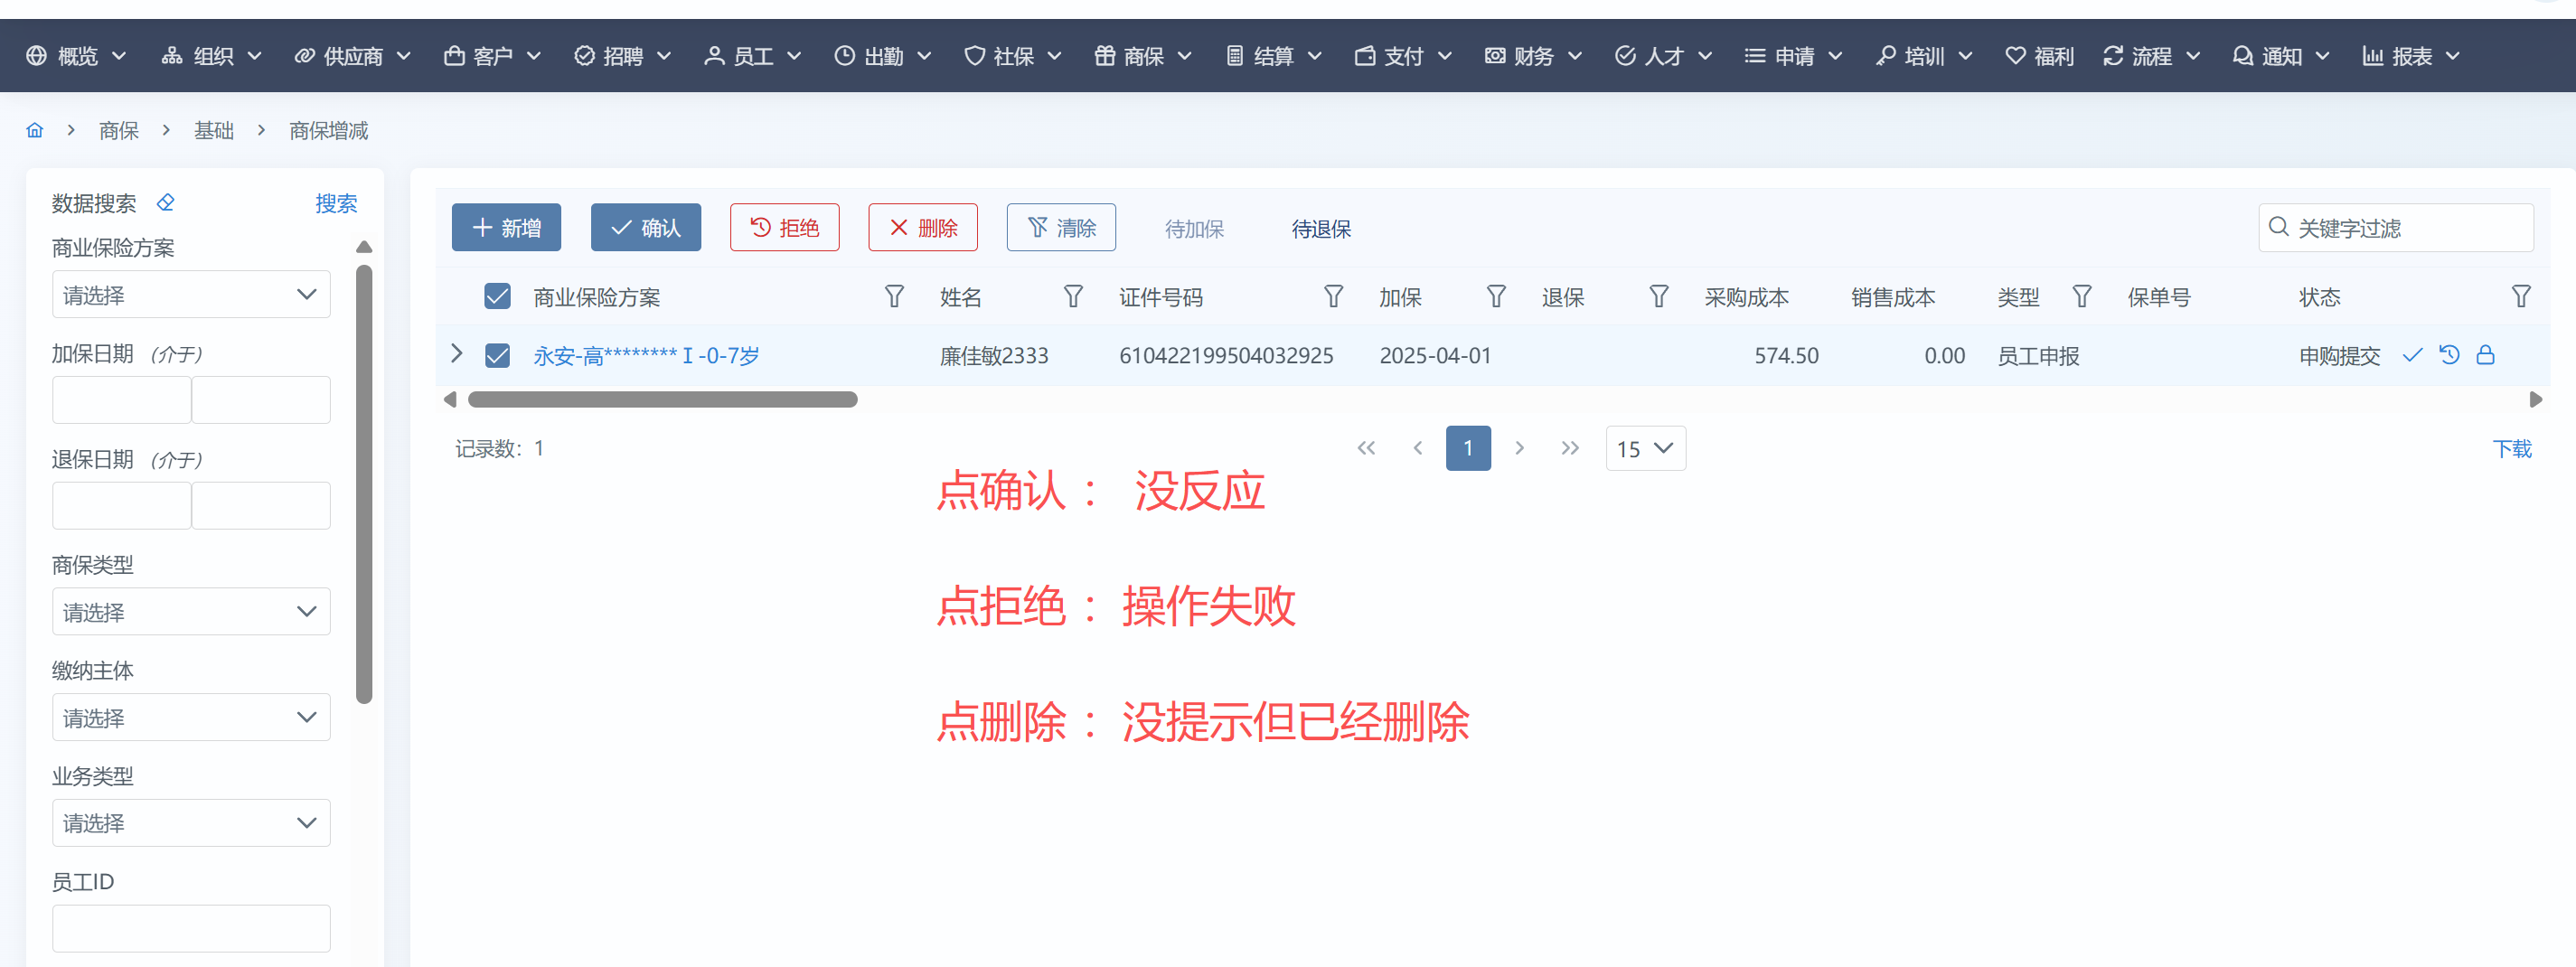Toggle the select-all checkbox in table header

click(497, 297)
